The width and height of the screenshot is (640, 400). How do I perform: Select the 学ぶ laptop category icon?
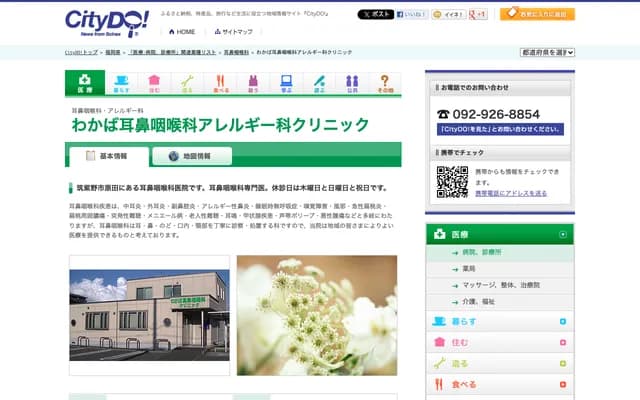[x=286, y=84]
